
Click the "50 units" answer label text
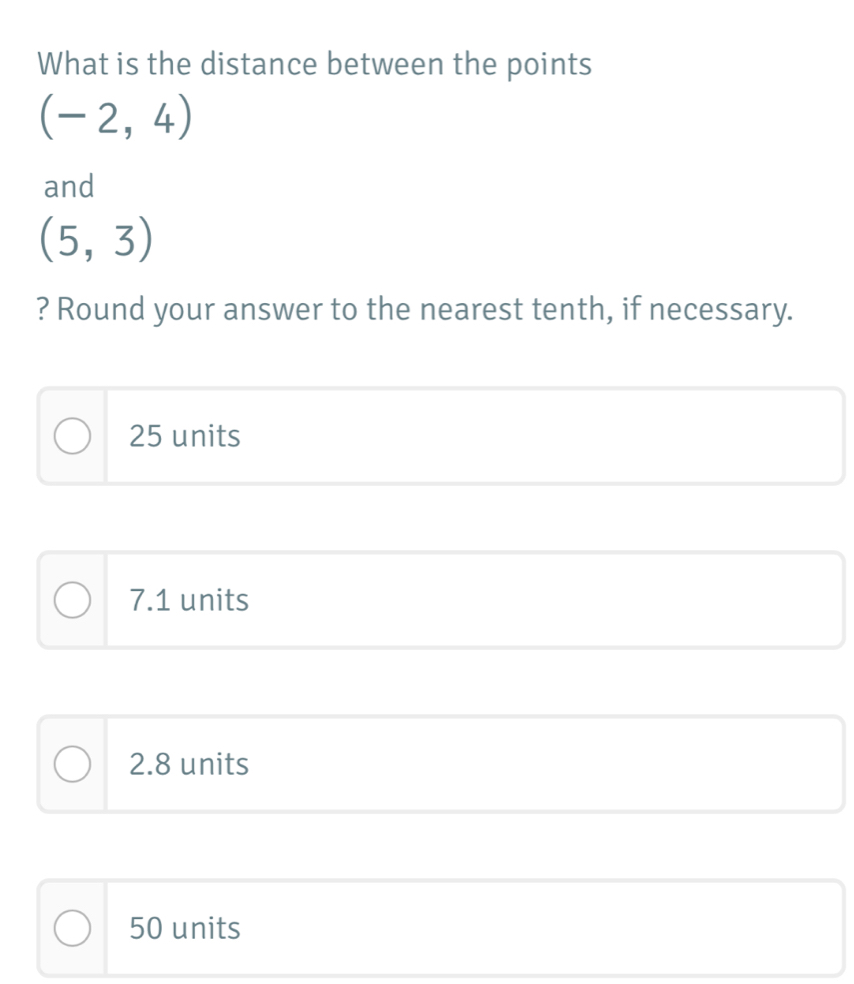pyautogui.click(x=185, y=929)
